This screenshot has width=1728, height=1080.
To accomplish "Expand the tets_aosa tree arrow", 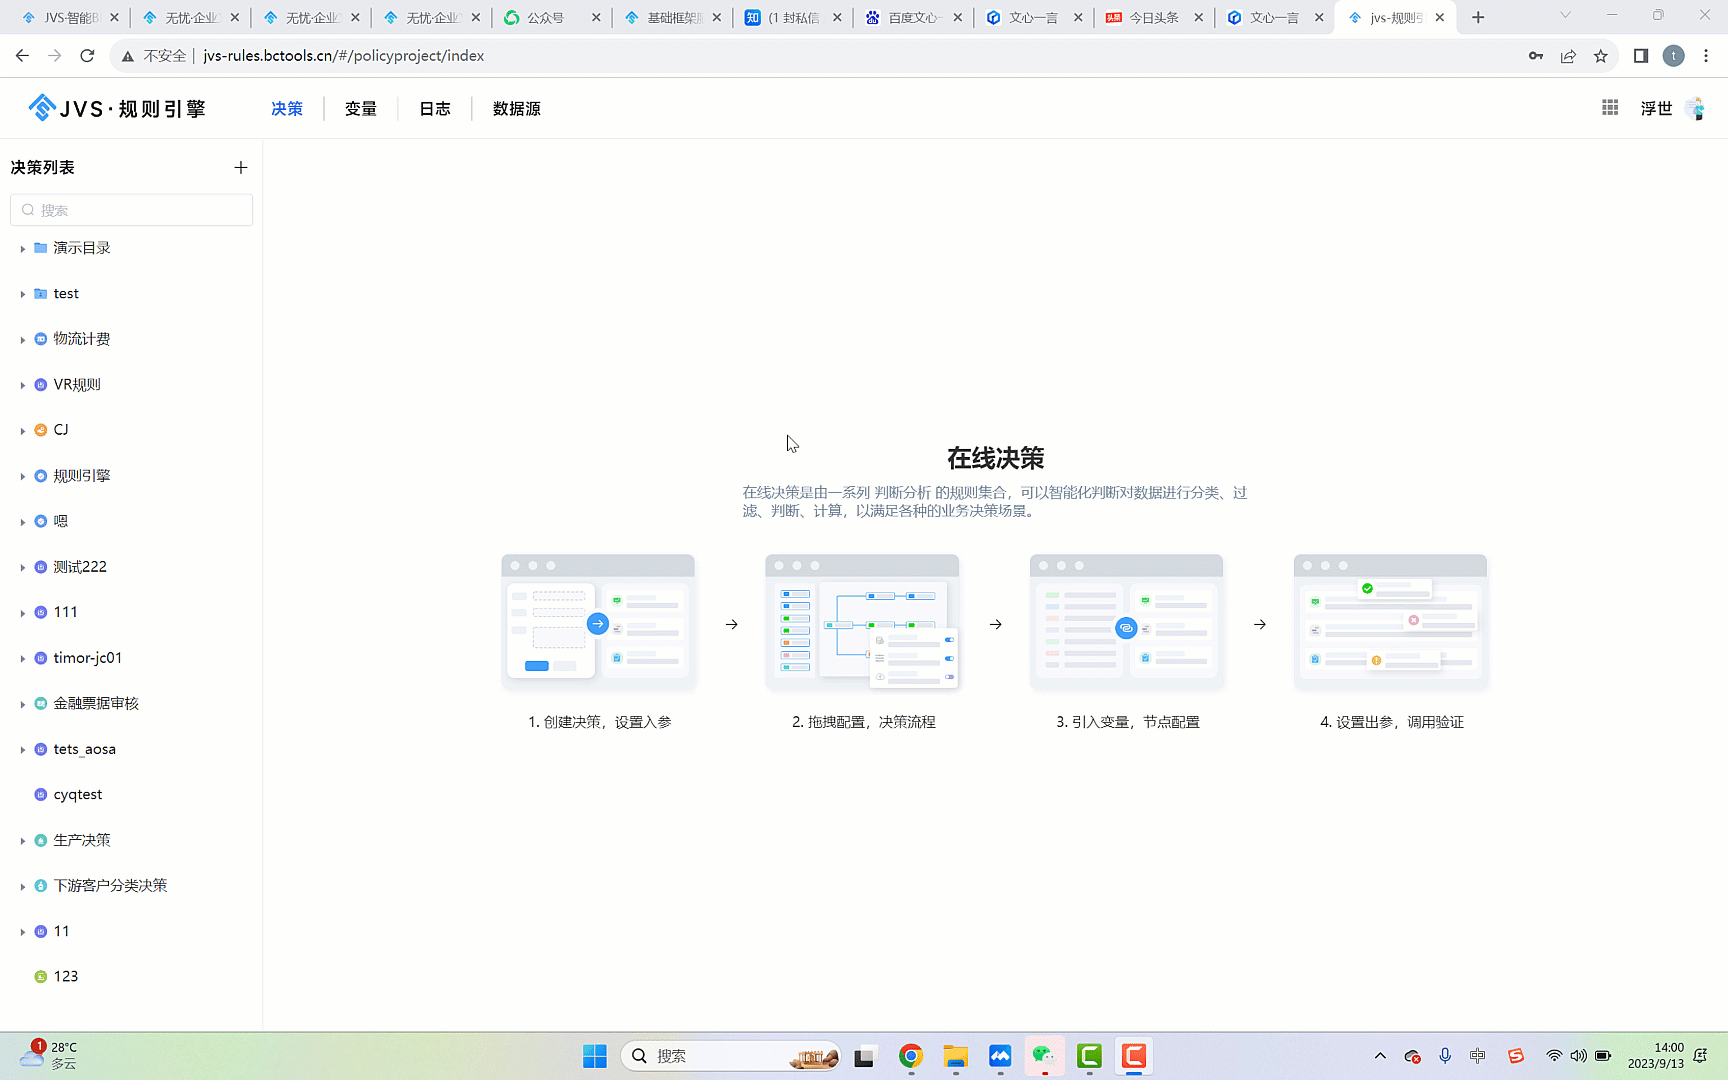I will pos(22,750).
